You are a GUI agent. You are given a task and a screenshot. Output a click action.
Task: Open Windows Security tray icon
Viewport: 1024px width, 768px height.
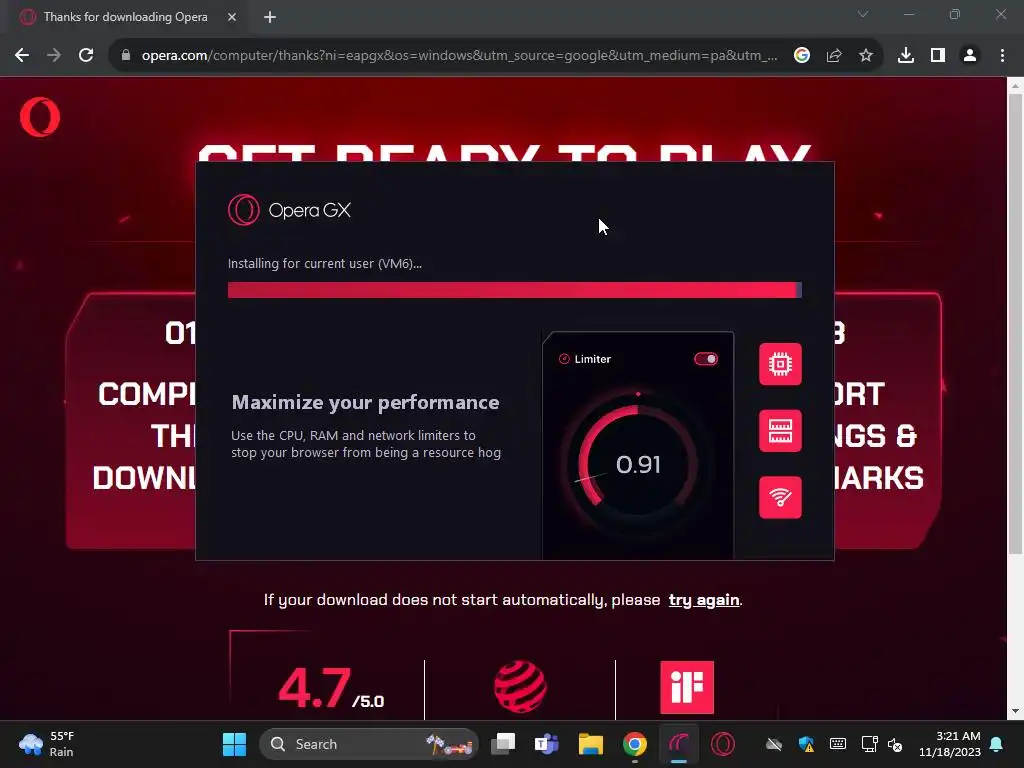point(807,744)
